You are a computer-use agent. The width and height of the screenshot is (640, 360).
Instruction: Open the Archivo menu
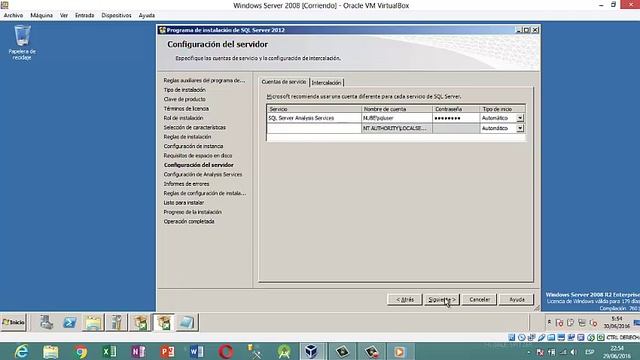(13, 15)
